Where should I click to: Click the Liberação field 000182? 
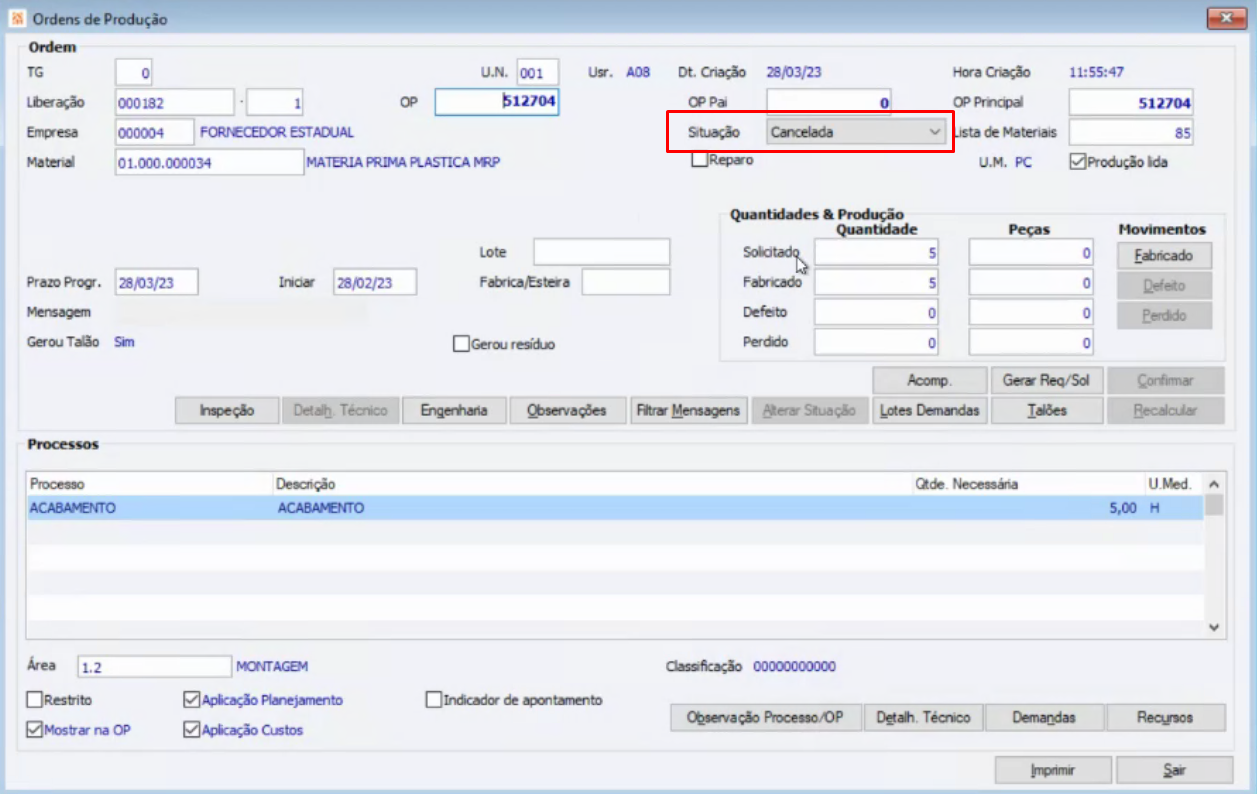coord(174,102)
